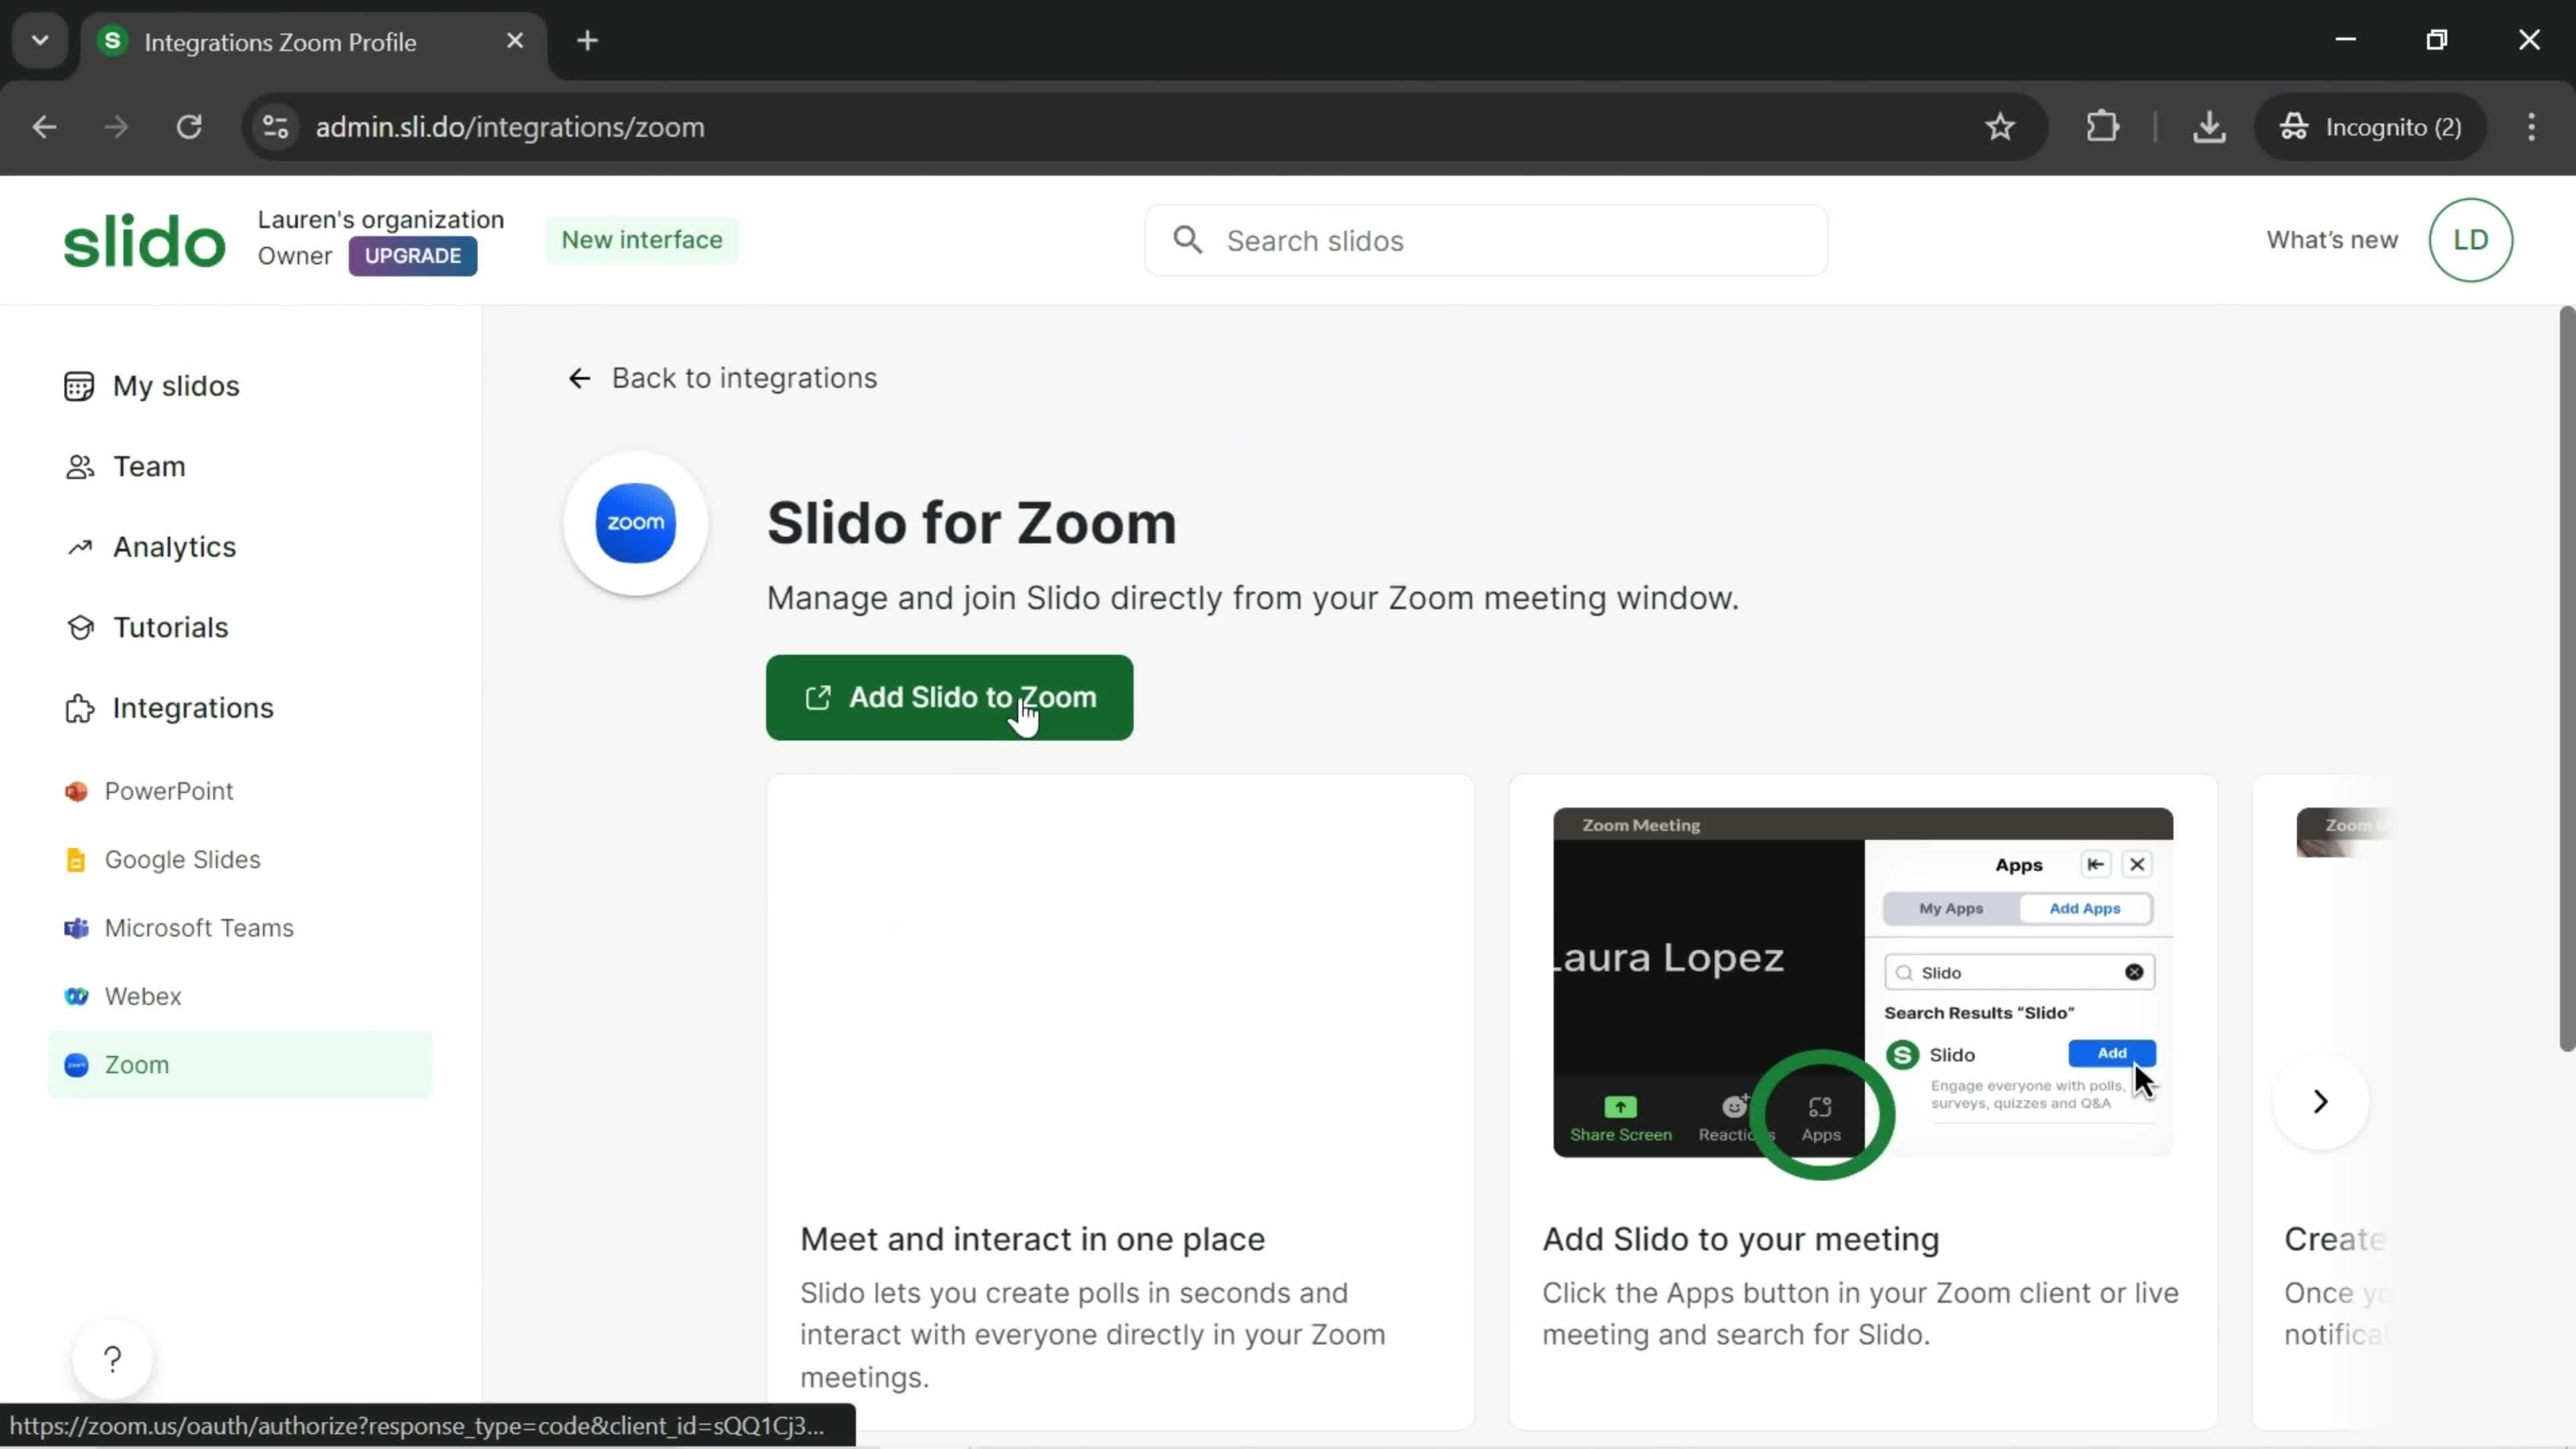
Task: Select Integrations Zoom Profile tab
Action: coord(314,42)
